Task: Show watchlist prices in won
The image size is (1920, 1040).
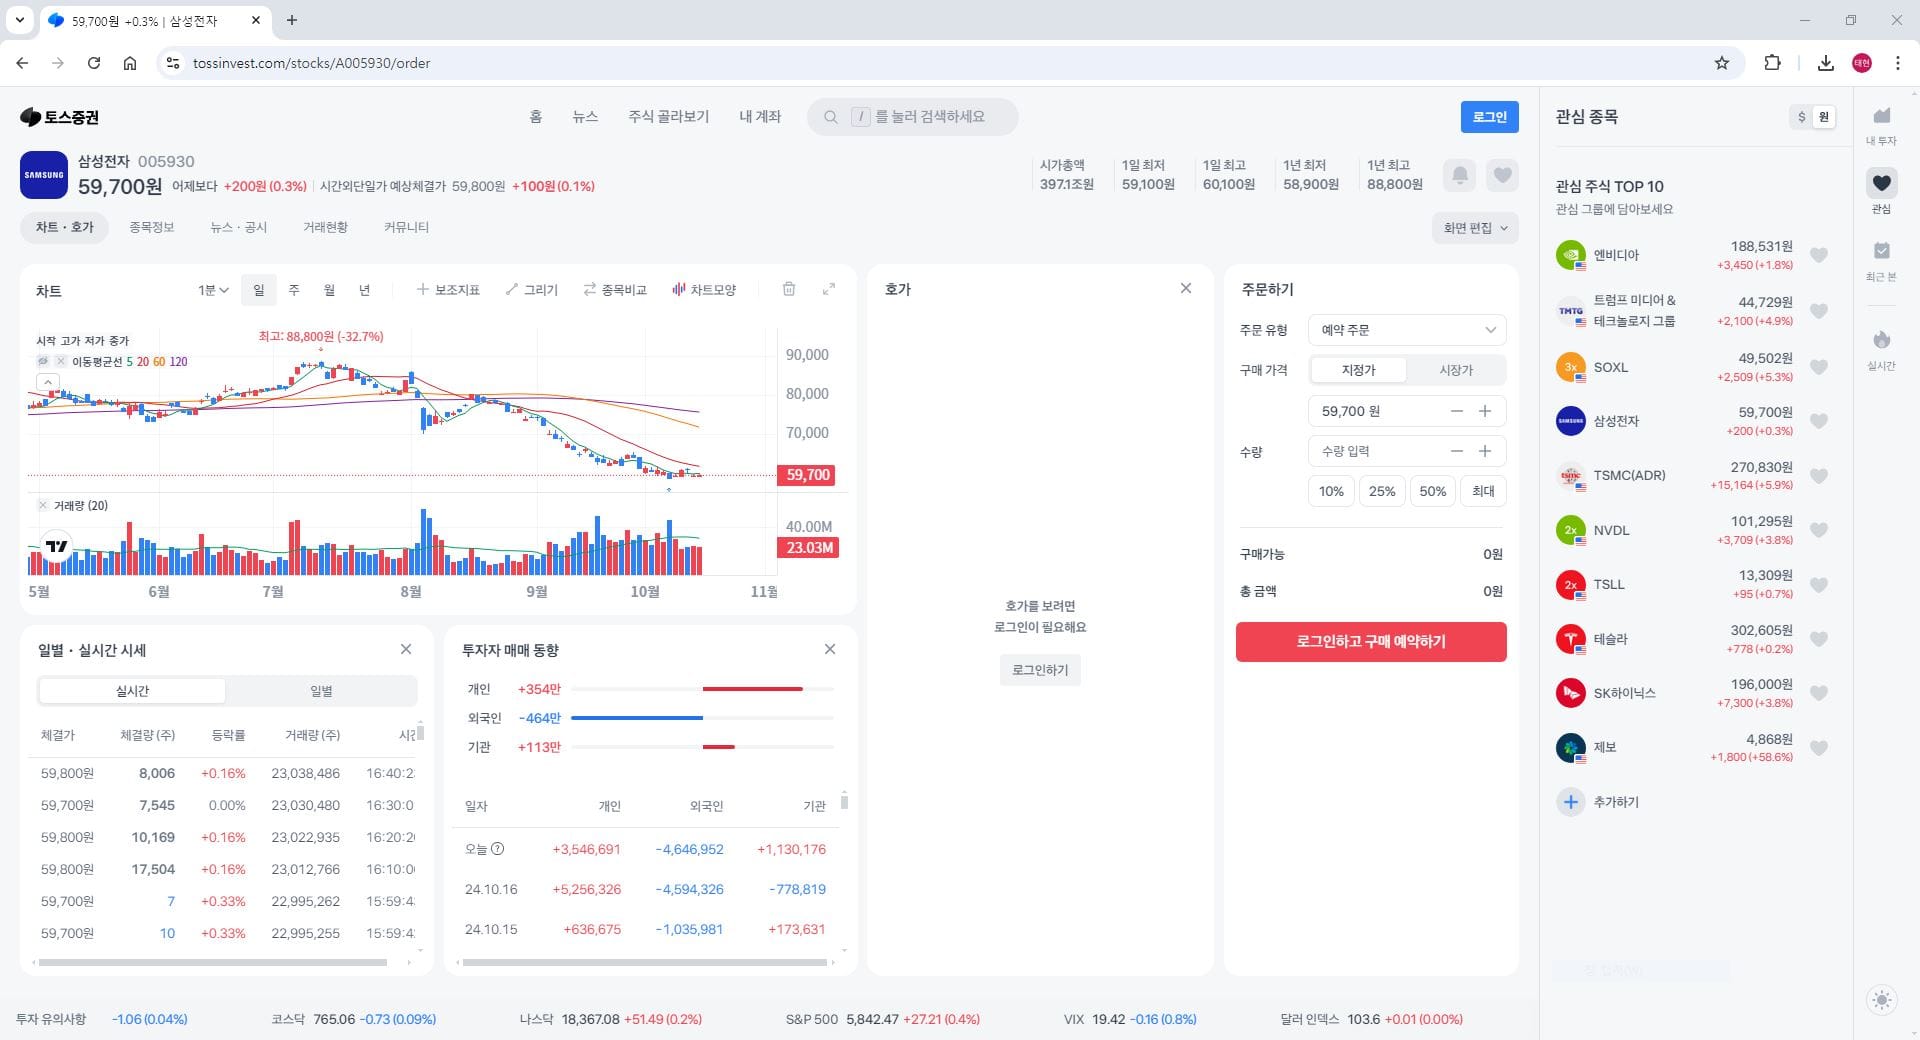Action: [x=1824, y=117]
